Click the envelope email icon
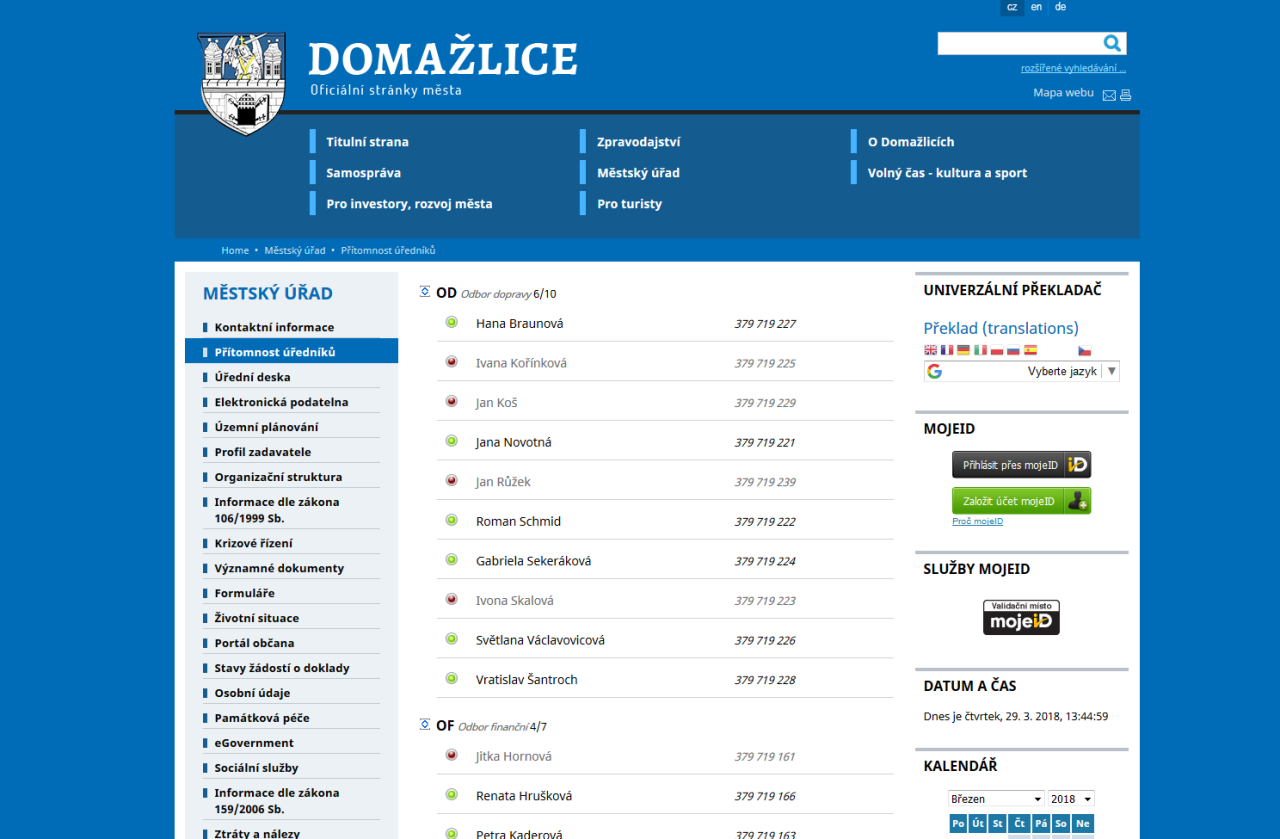 [1109, 95]
